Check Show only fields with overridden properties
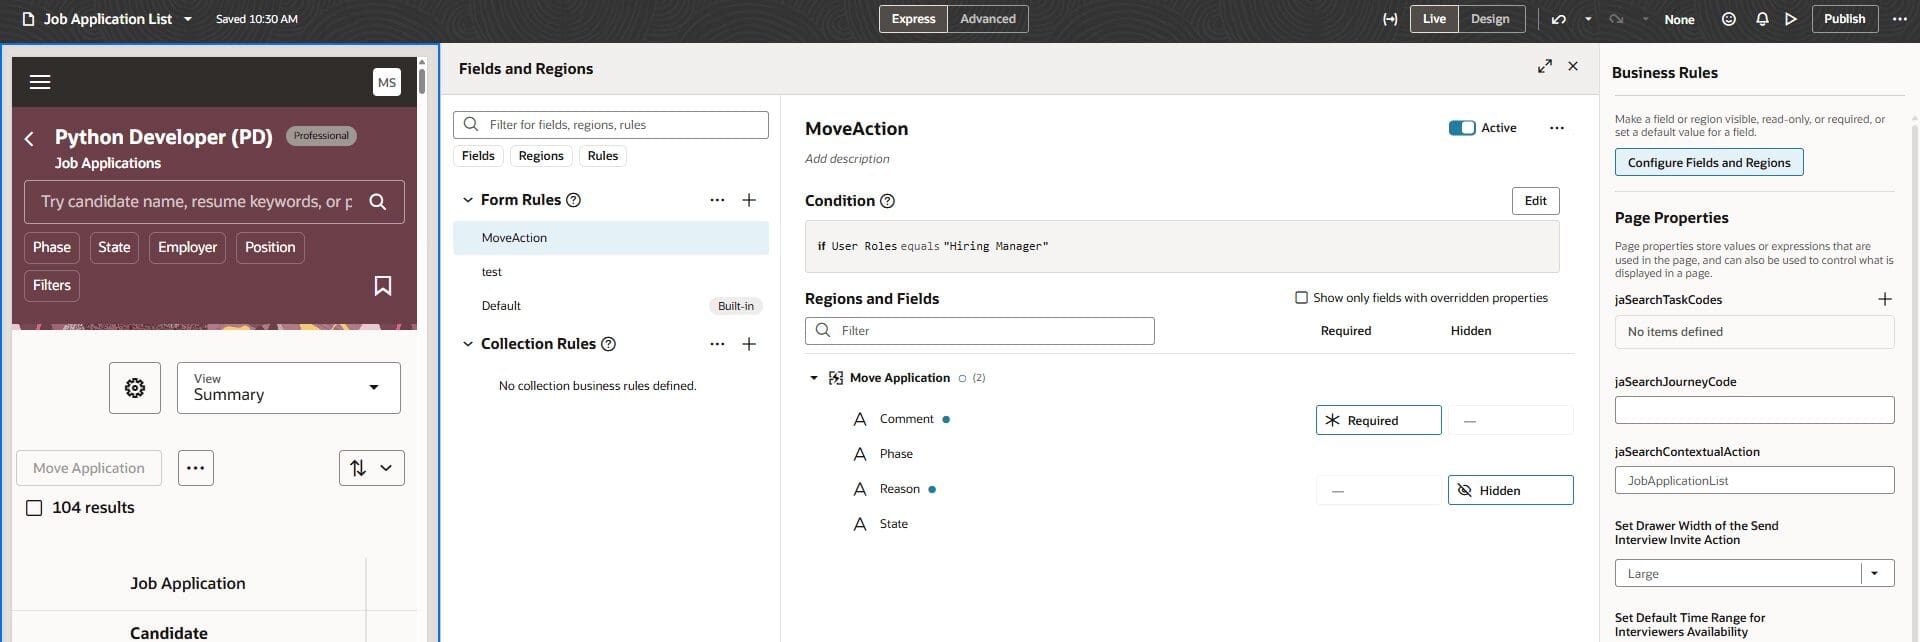 click(1301, 298)
